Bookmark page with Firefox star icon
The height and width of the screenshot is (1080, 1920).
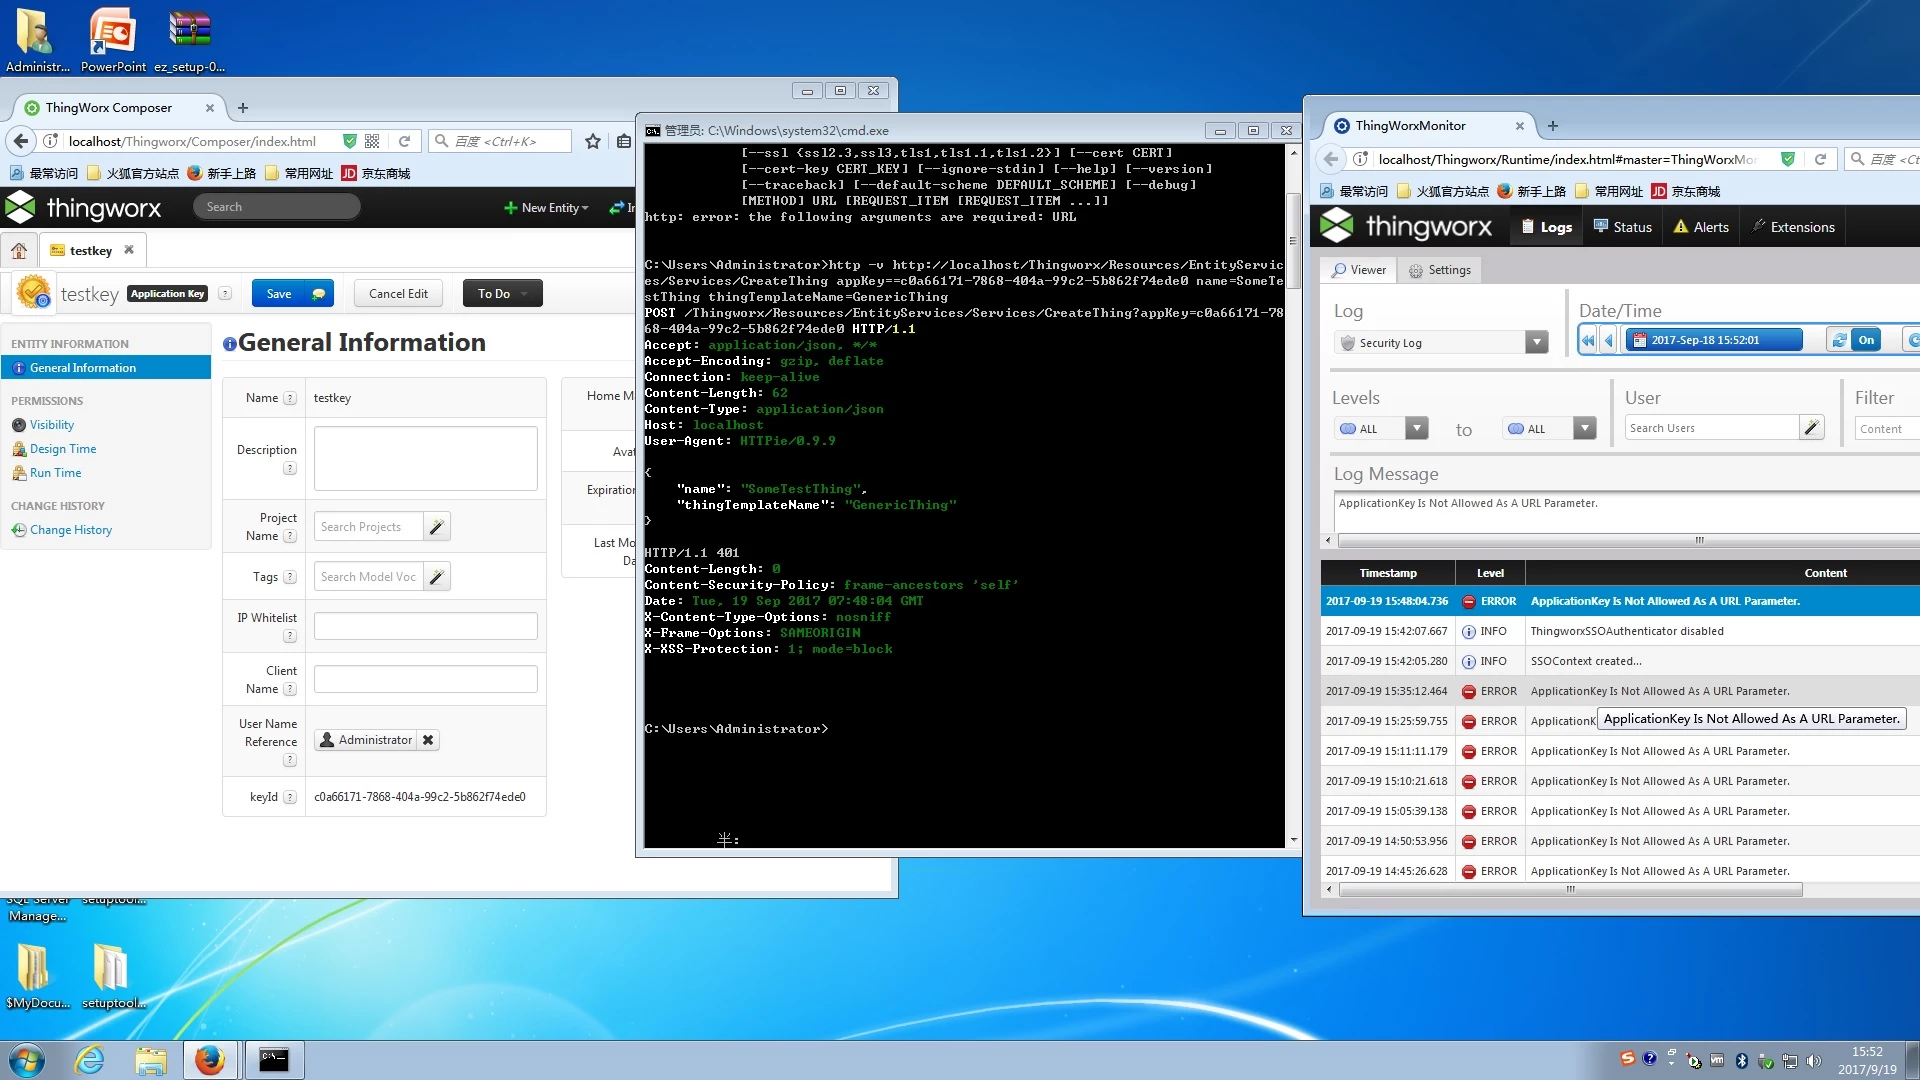pos(593,141)
